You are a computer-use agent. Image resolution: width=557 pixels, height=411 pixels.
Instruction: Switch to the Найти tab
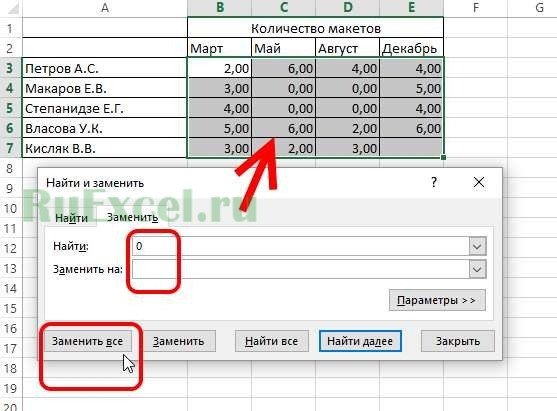[x=71, y=217]
